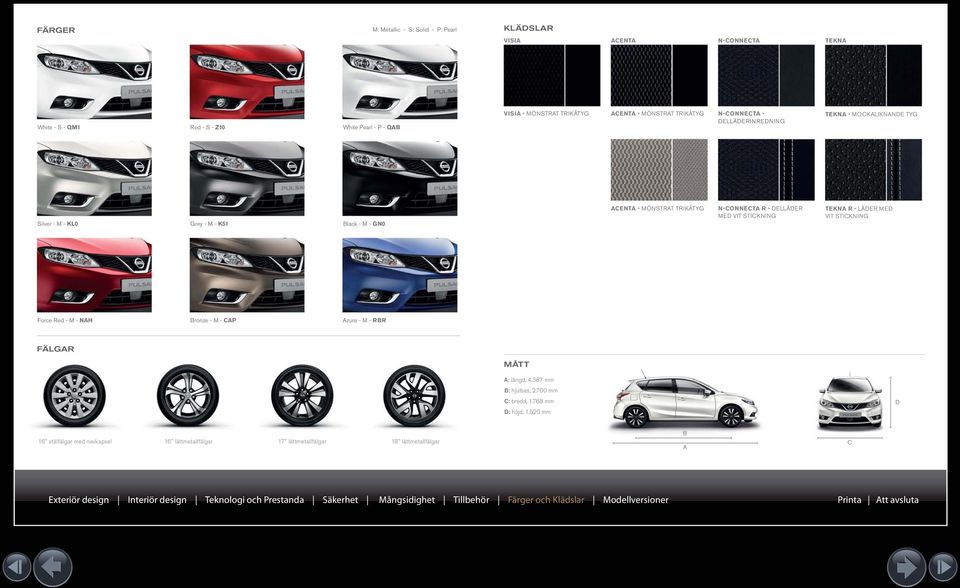Pick the Azure RBR car color image
This screenshot has height=588, width=960.
point(400,275)
